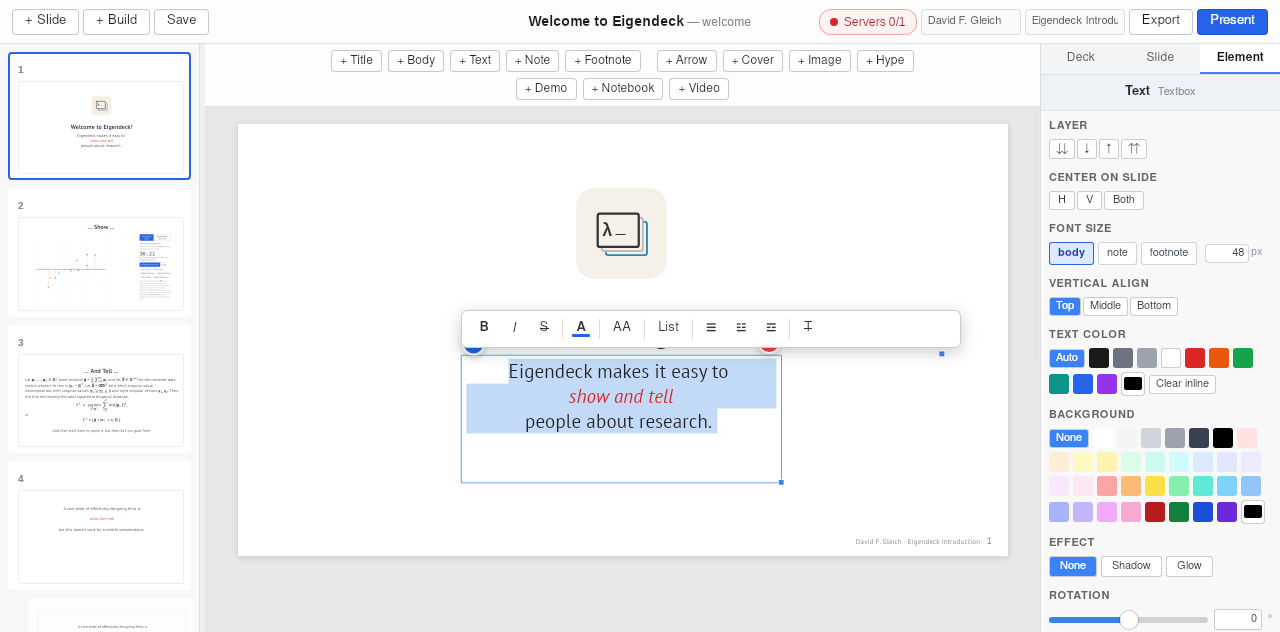
Task: Move element up one layer
Action: pyautogui.click(x=1109, y=149)
